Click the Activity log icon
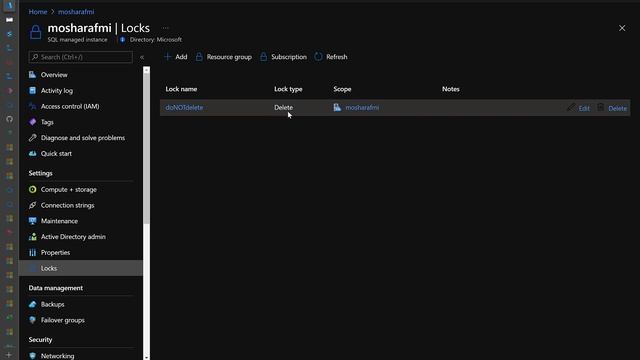This screenshot has width=640, height=360. point(33,91)
